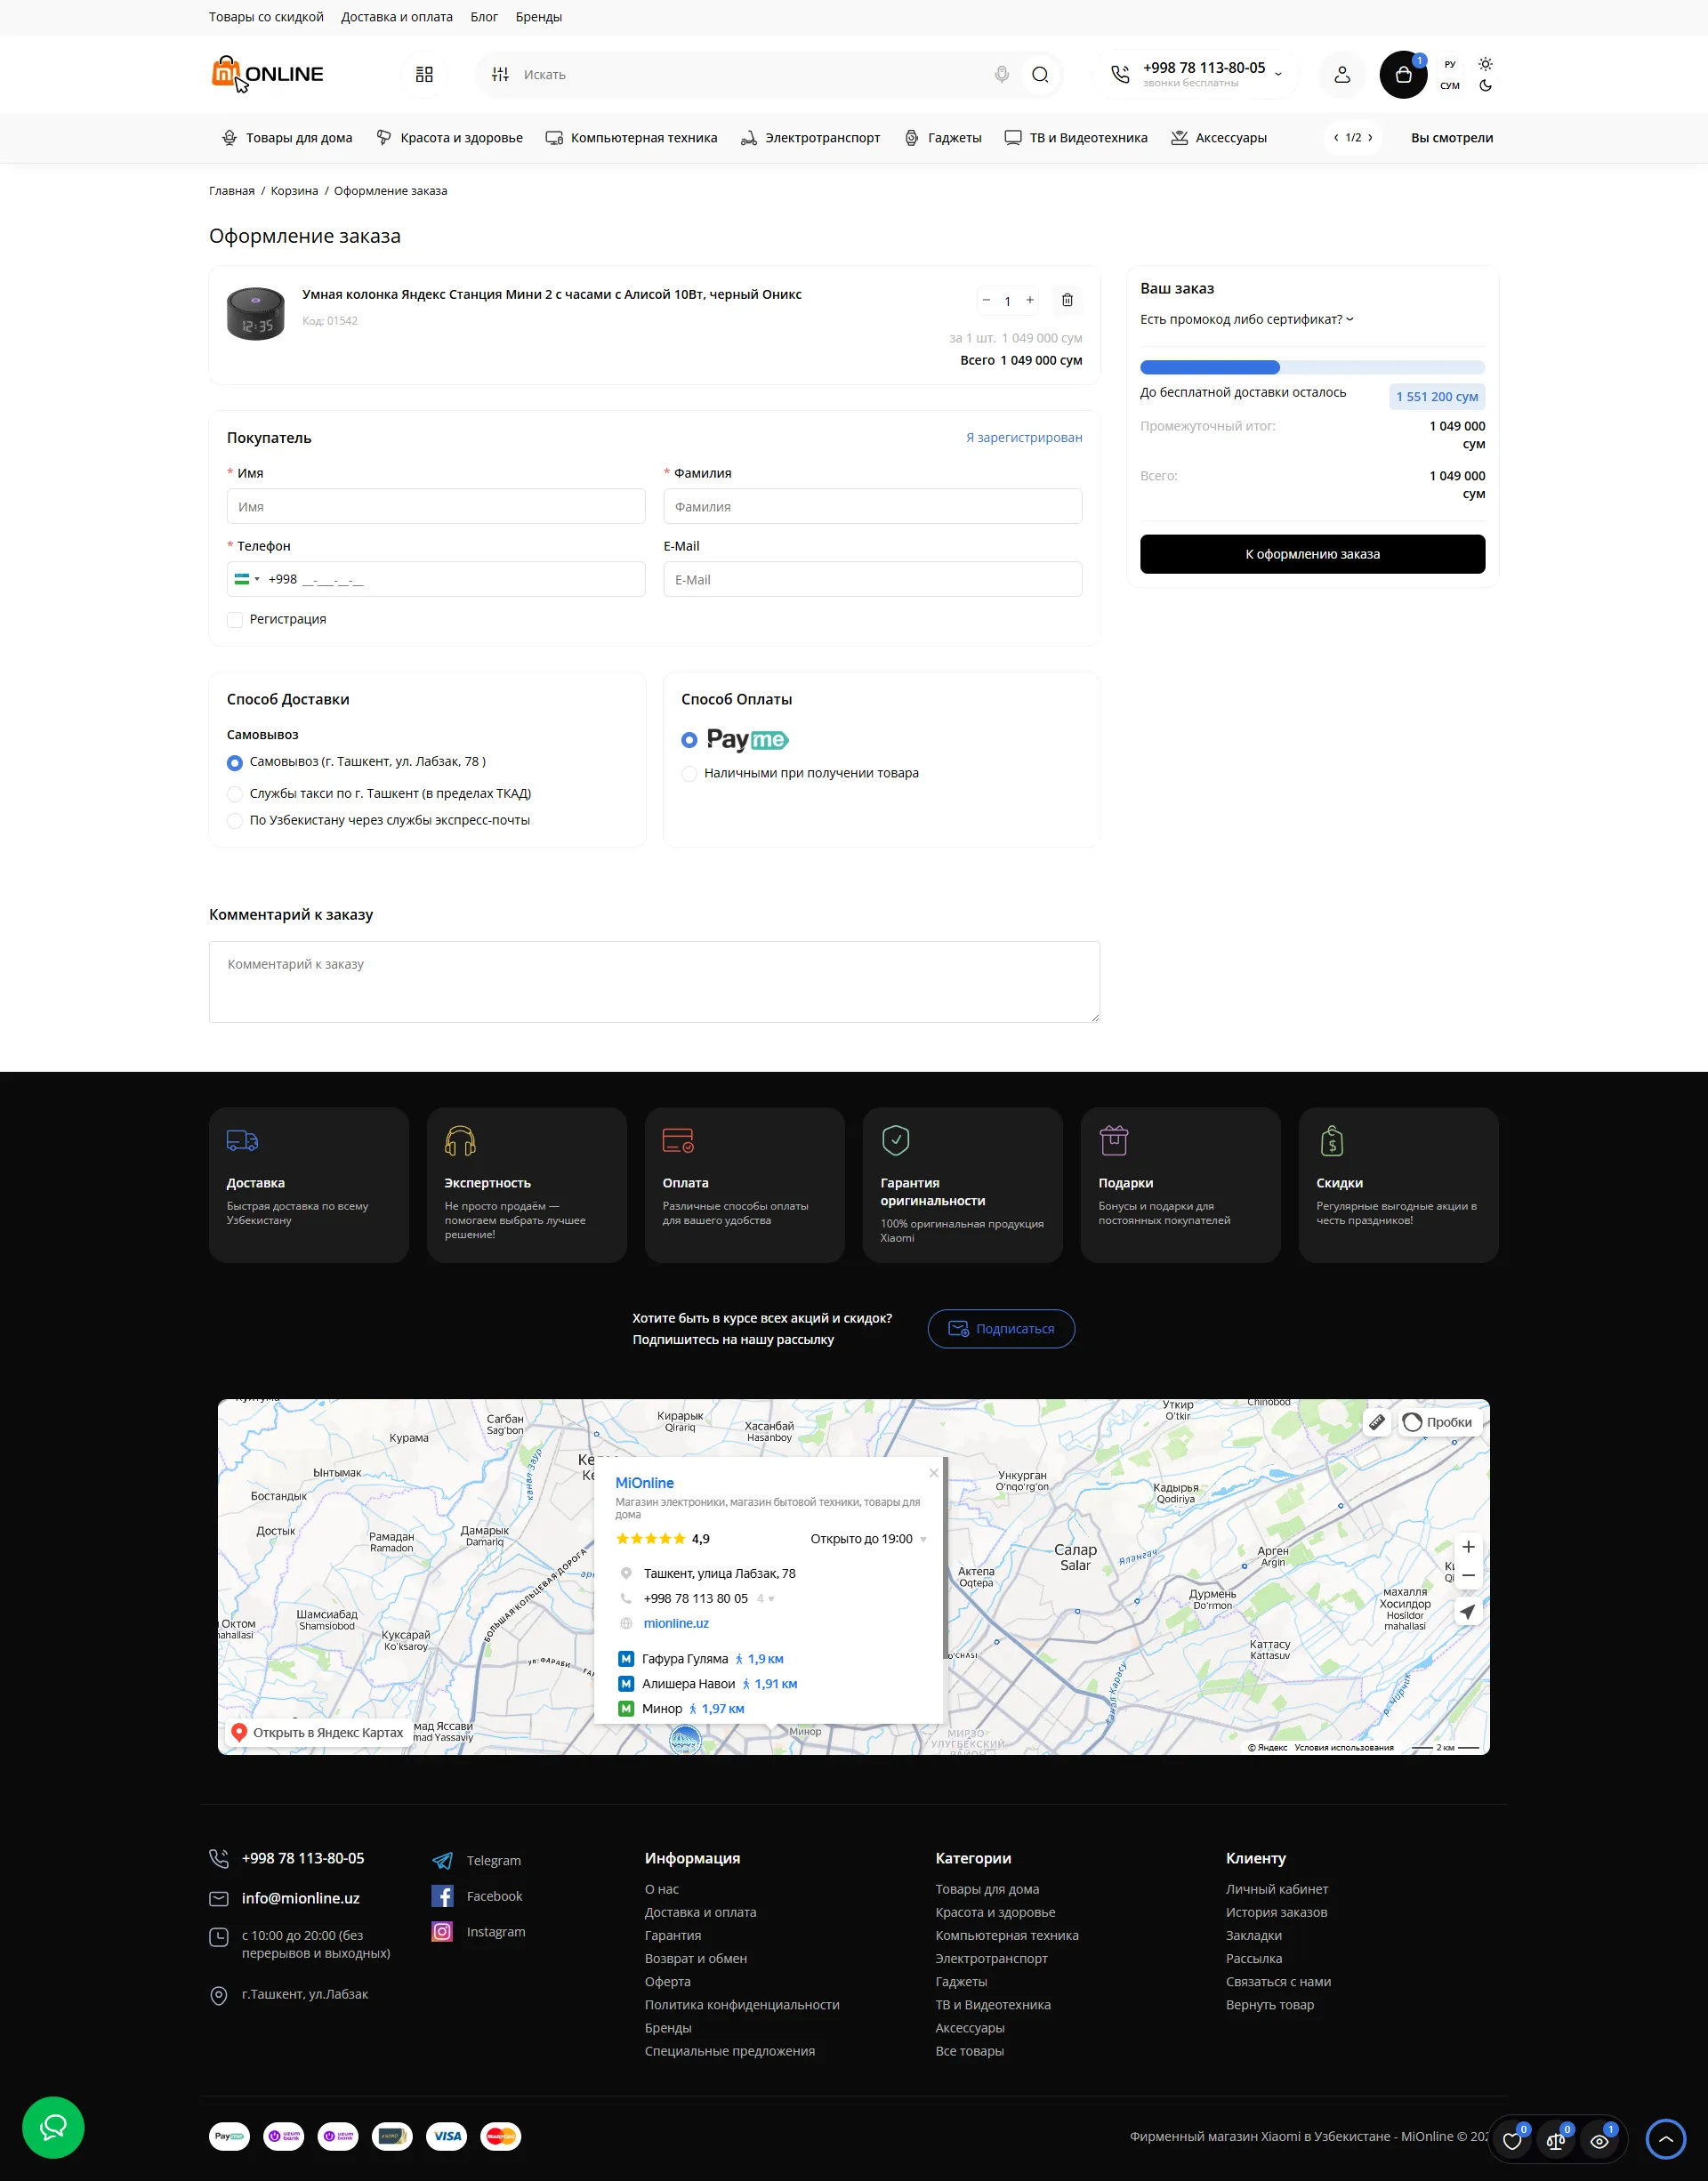Open the СУМ currency selector
The width and height of the screenshot is (1708, 2181).
pyautogui.click(x=1450, y=86)
